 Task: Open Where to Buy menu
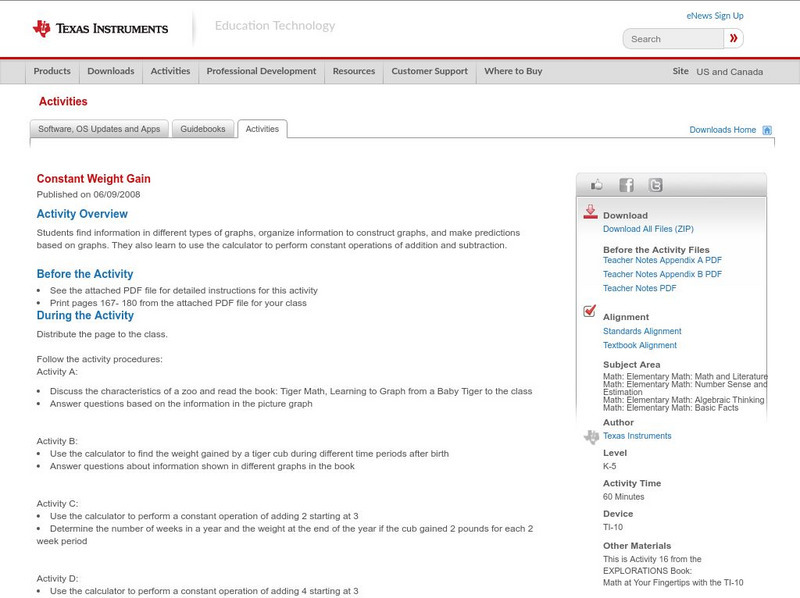(x=513, y=71)
